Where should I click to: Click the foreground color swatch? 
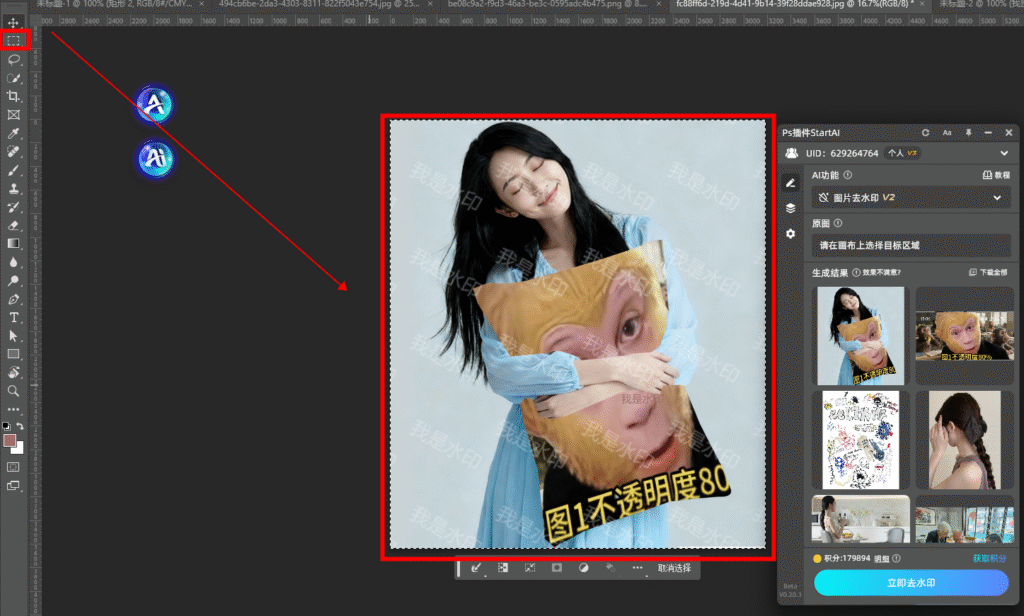click(9, 438)
